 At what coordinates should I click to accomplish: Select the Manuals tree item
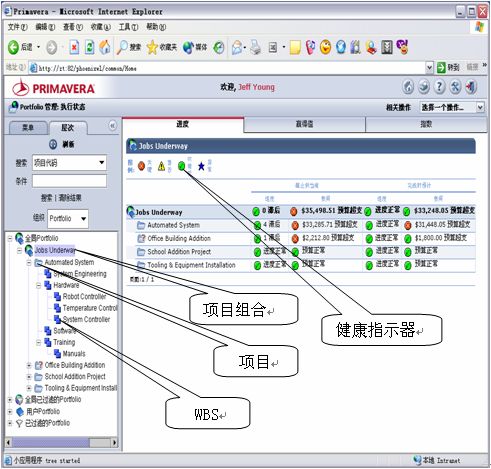click(x=74, y=354)
